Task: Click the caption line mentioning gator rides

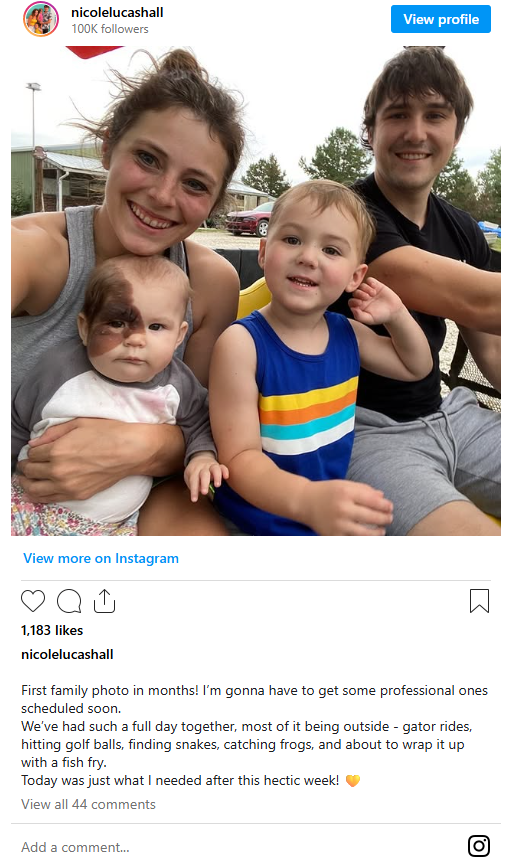Action: 246,726
